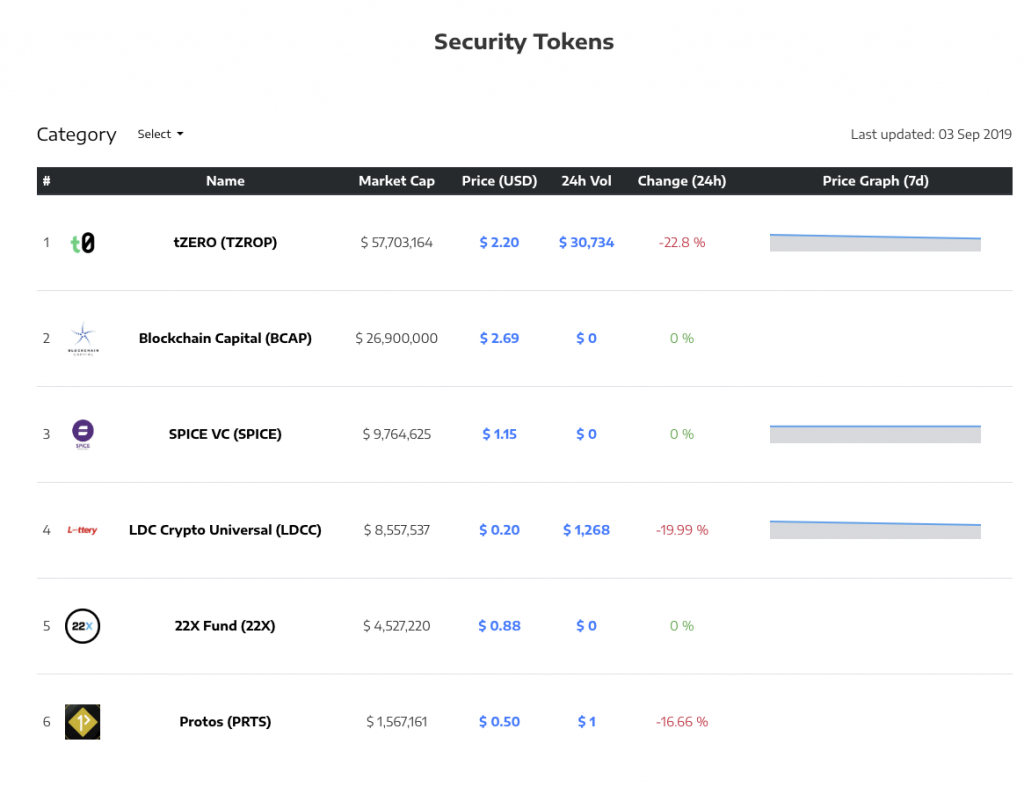Sort table by Change (24h) header
Viewport: 1024px width, 802px height.
coord(681,181)
